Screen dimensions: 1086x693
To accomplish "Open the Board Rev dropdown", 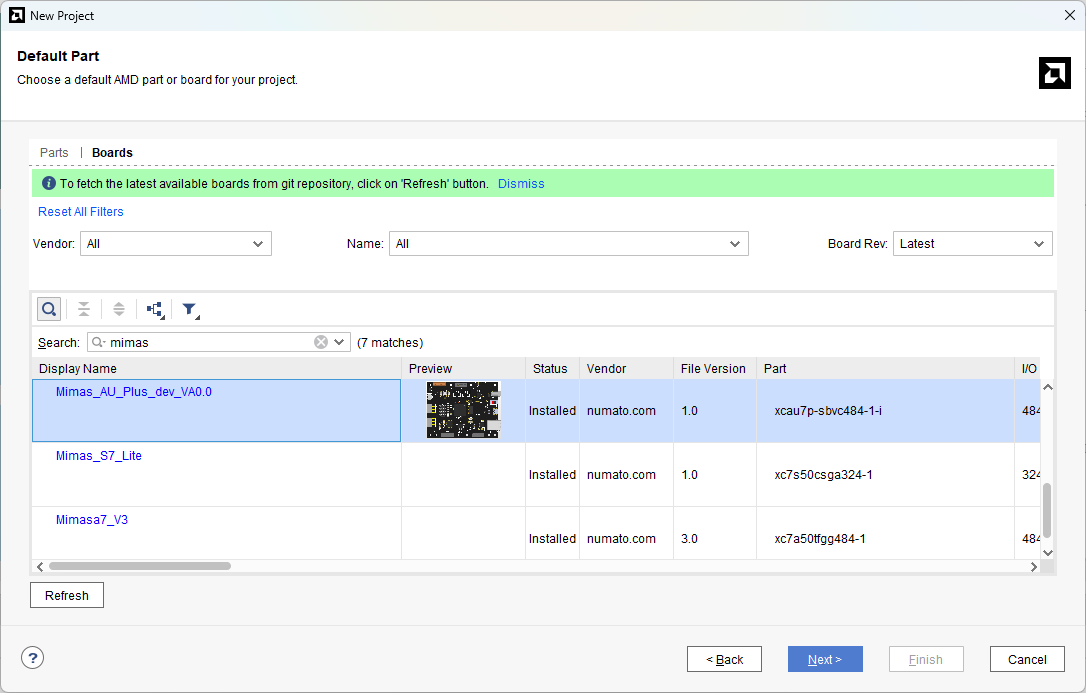I will 972,244.
